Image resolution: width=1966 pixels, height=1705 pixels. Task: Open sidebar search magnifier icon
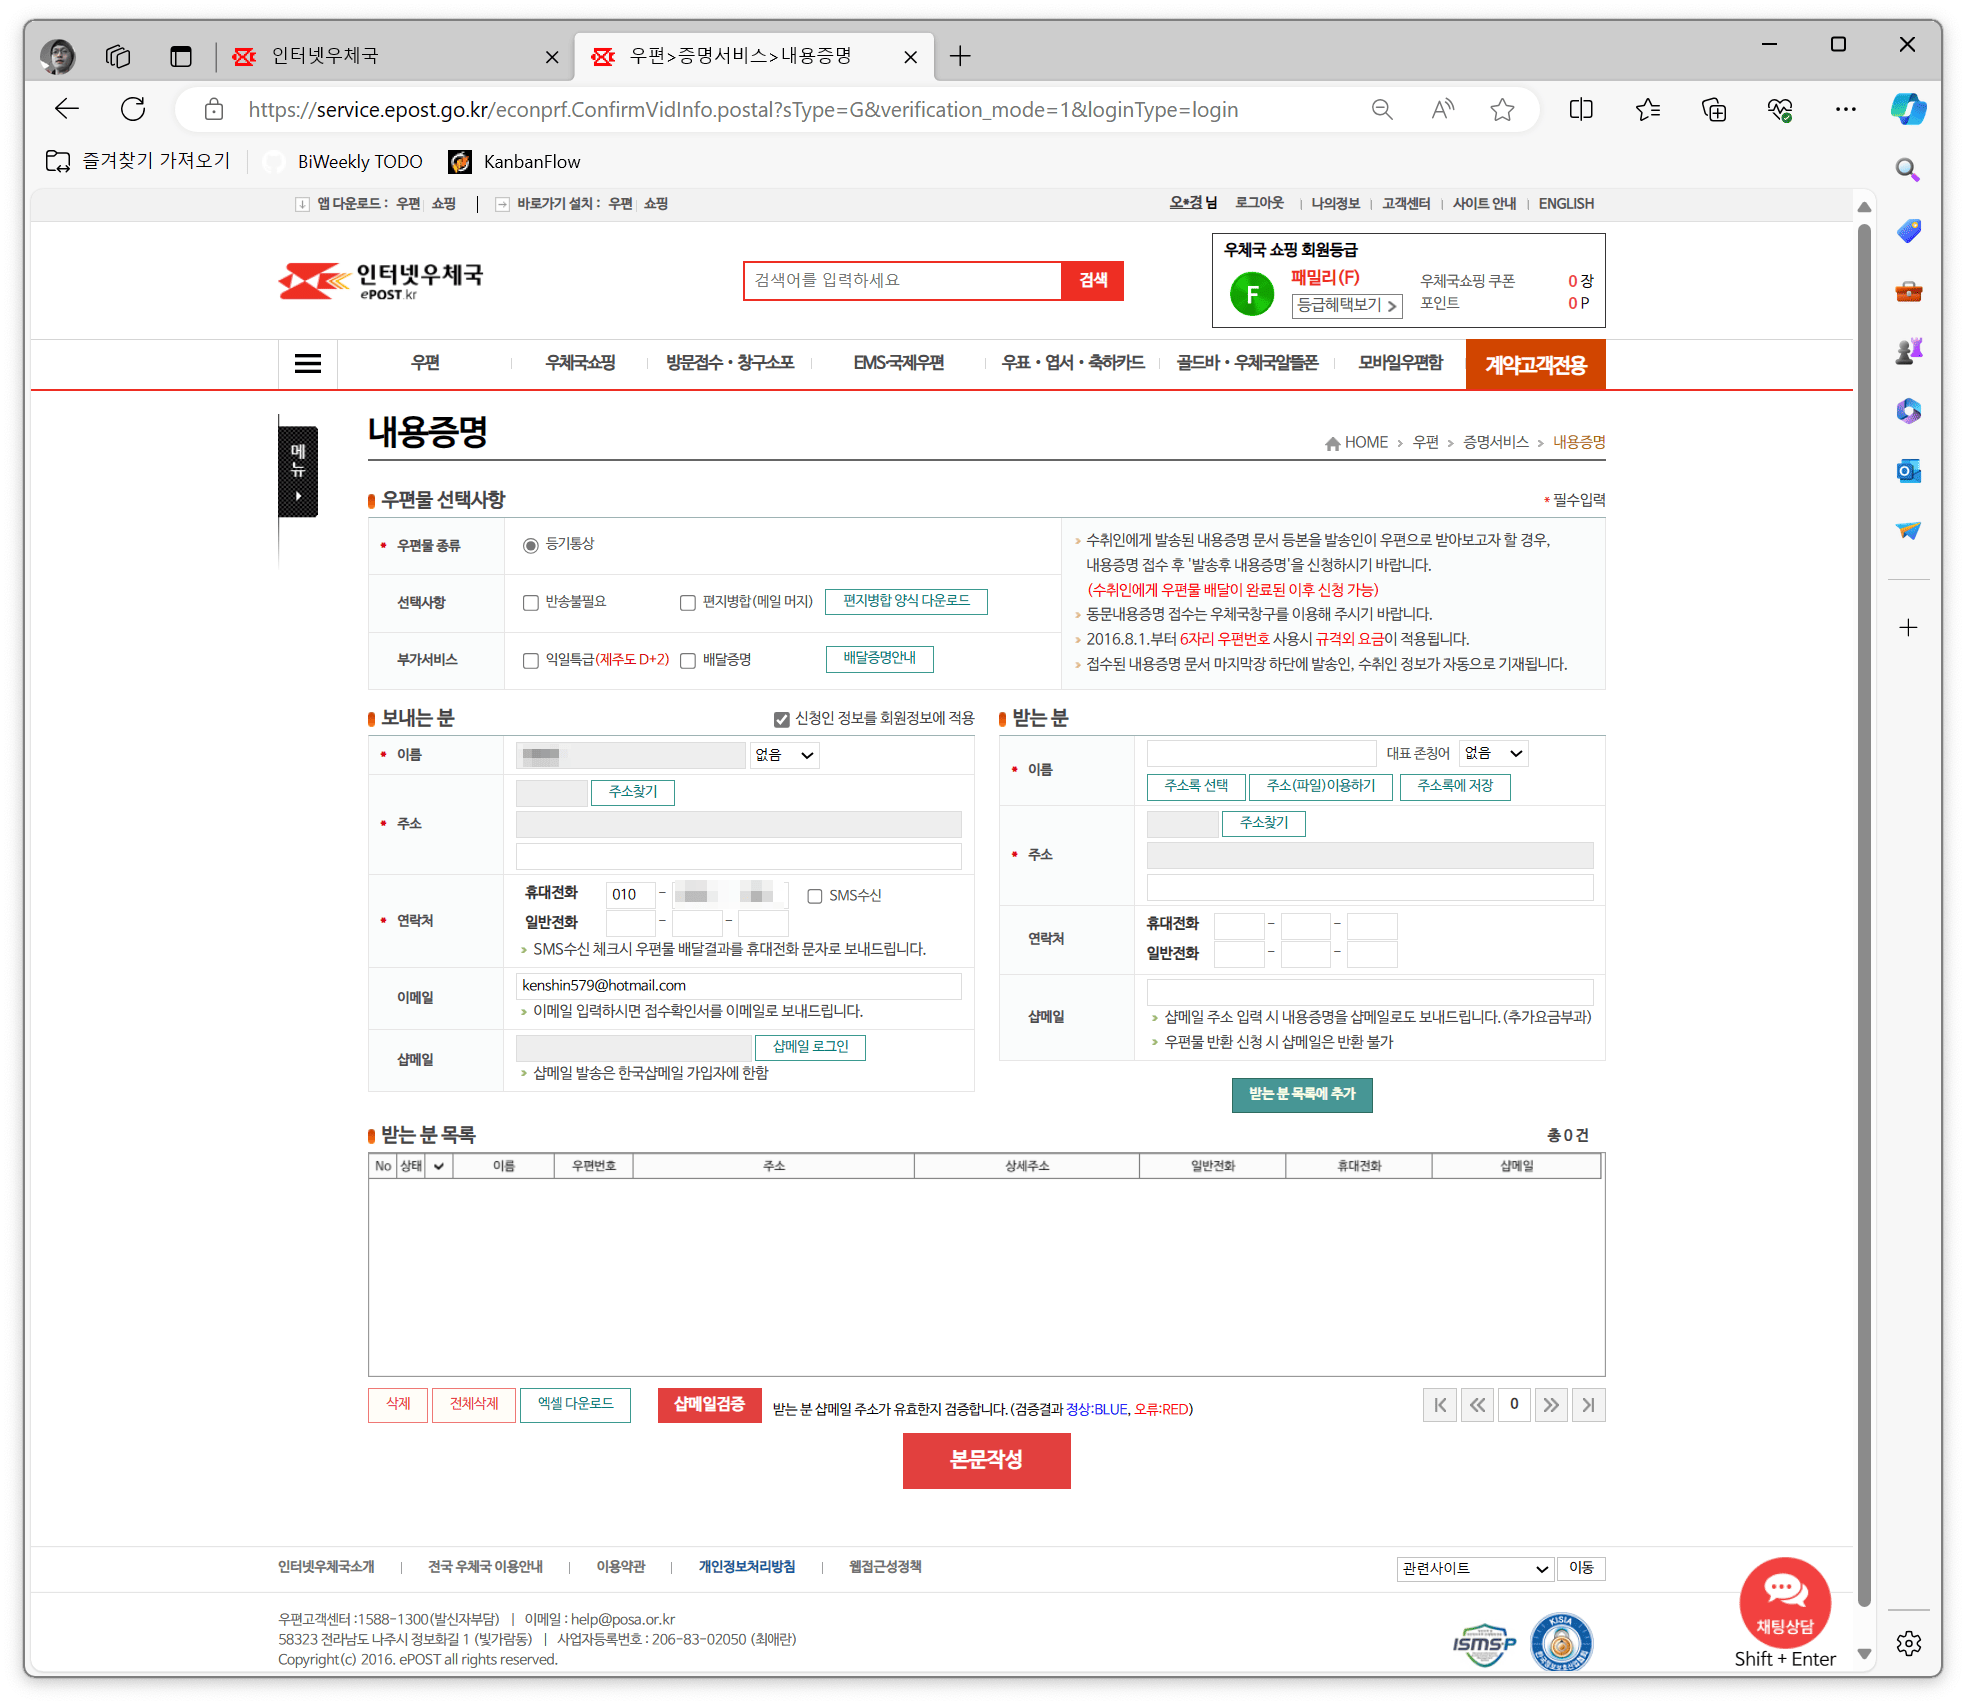coord(1908,171)
